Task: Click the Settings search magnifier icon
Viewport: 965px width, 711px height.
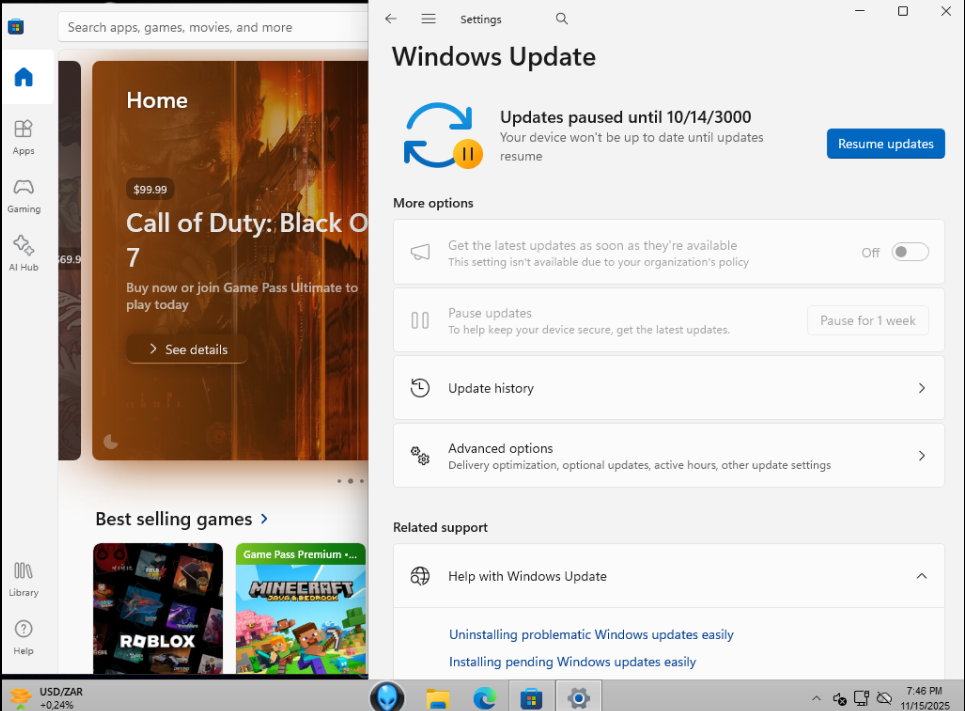Action: click(561, 19)
